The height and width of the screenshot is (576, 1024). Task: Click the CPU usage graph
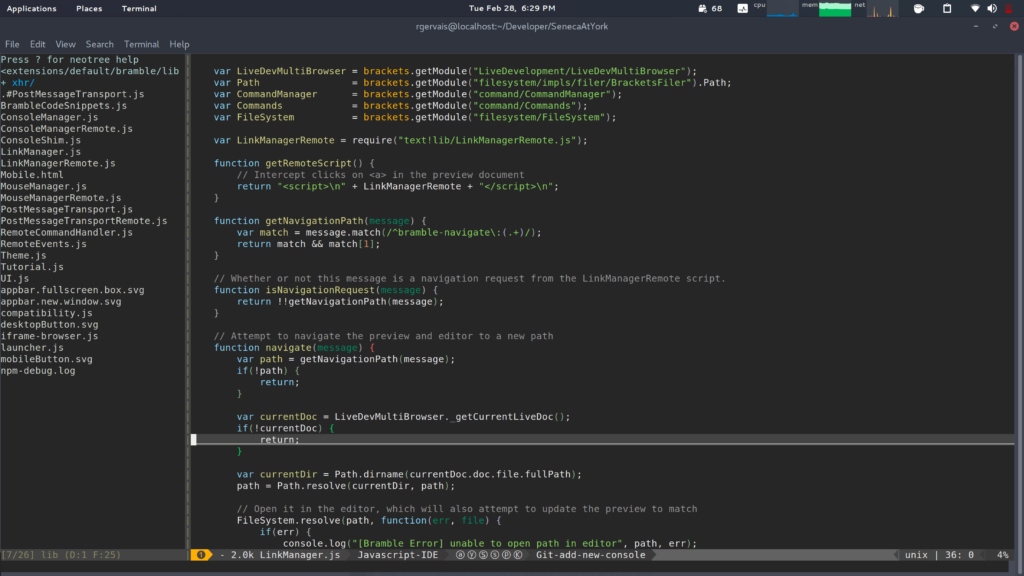[x=783, y=10]
